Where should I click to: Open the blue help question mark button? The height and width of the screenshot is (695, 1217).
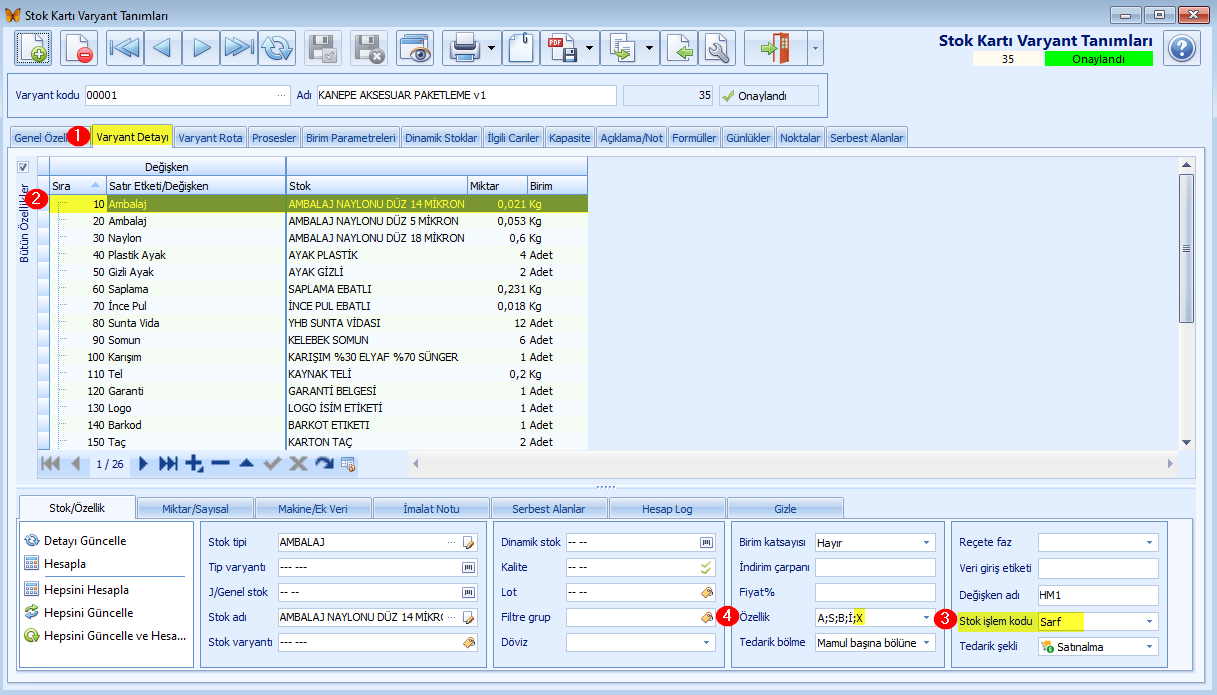tap(1181, 48)
